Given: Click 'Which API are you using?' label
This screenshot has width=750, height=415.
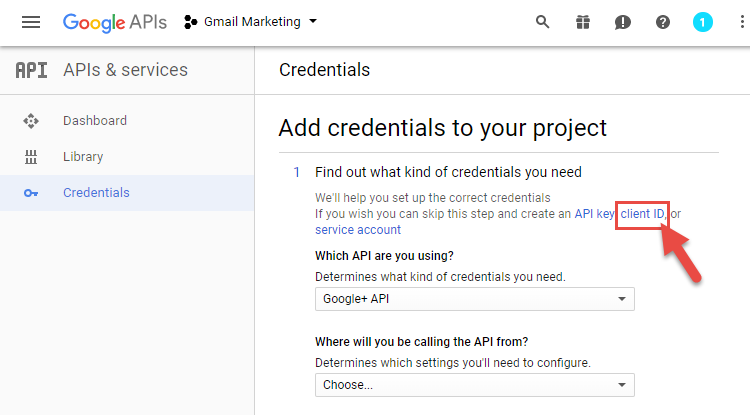Looking at the screenshot, I should click(x=384, y=256).
